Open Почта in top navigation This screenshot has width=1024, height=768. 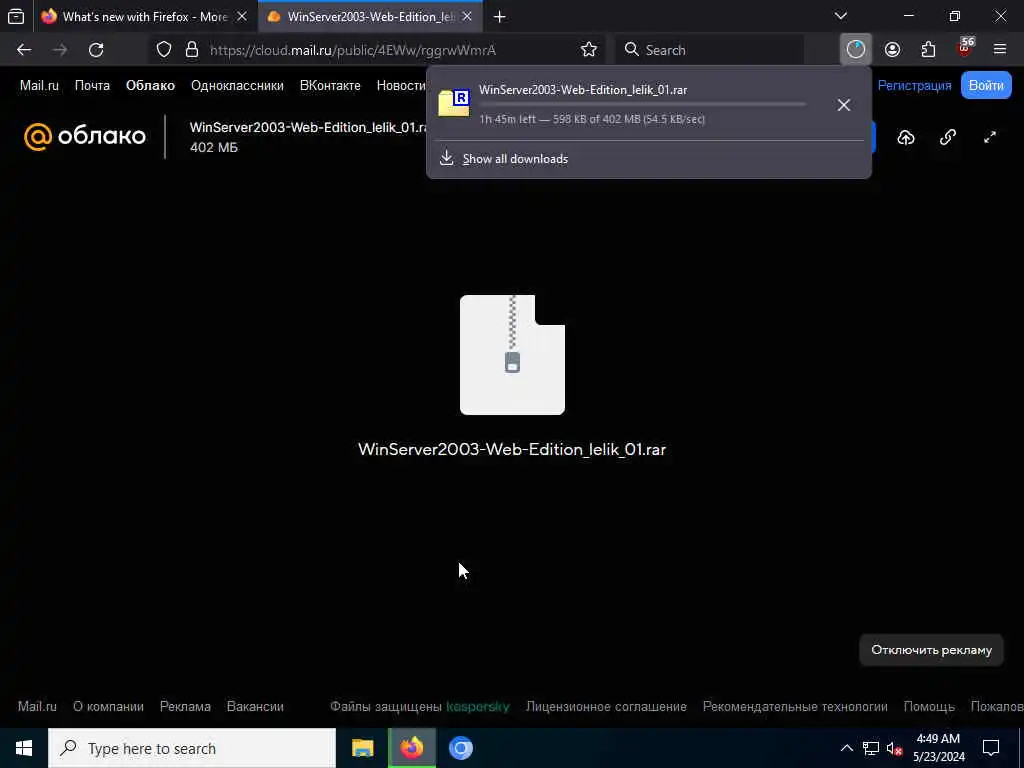tap(92, 86)
